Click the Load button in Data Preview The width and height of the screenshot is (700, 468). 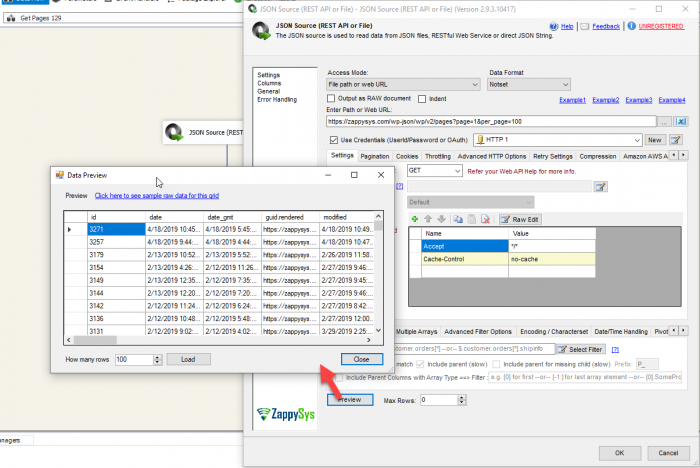188,359
